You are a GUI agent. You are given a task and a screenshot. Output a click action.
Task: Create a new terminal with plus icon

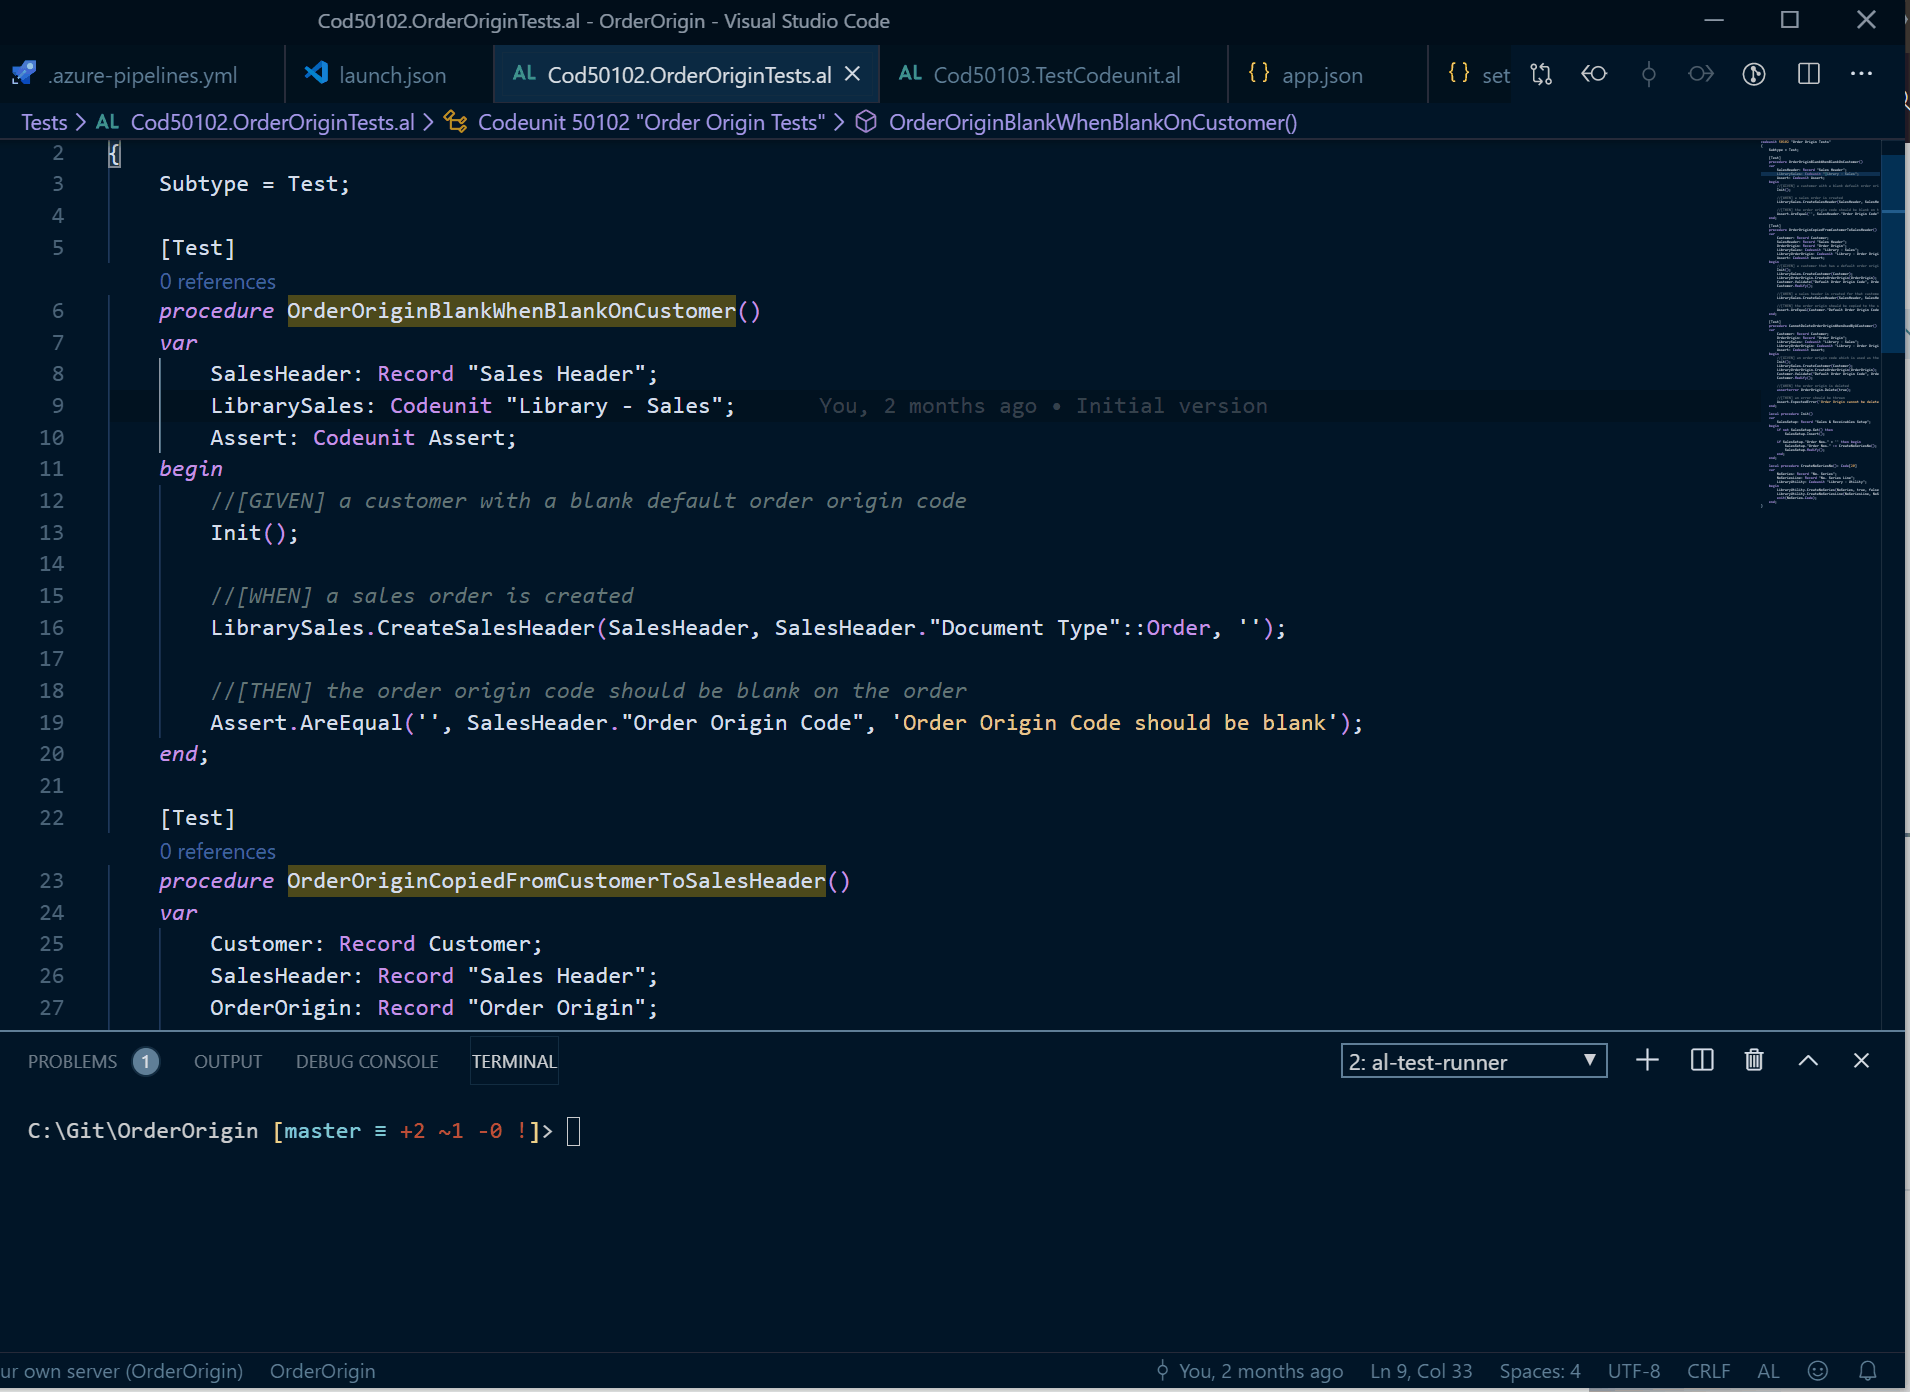coord(1647,1061)
